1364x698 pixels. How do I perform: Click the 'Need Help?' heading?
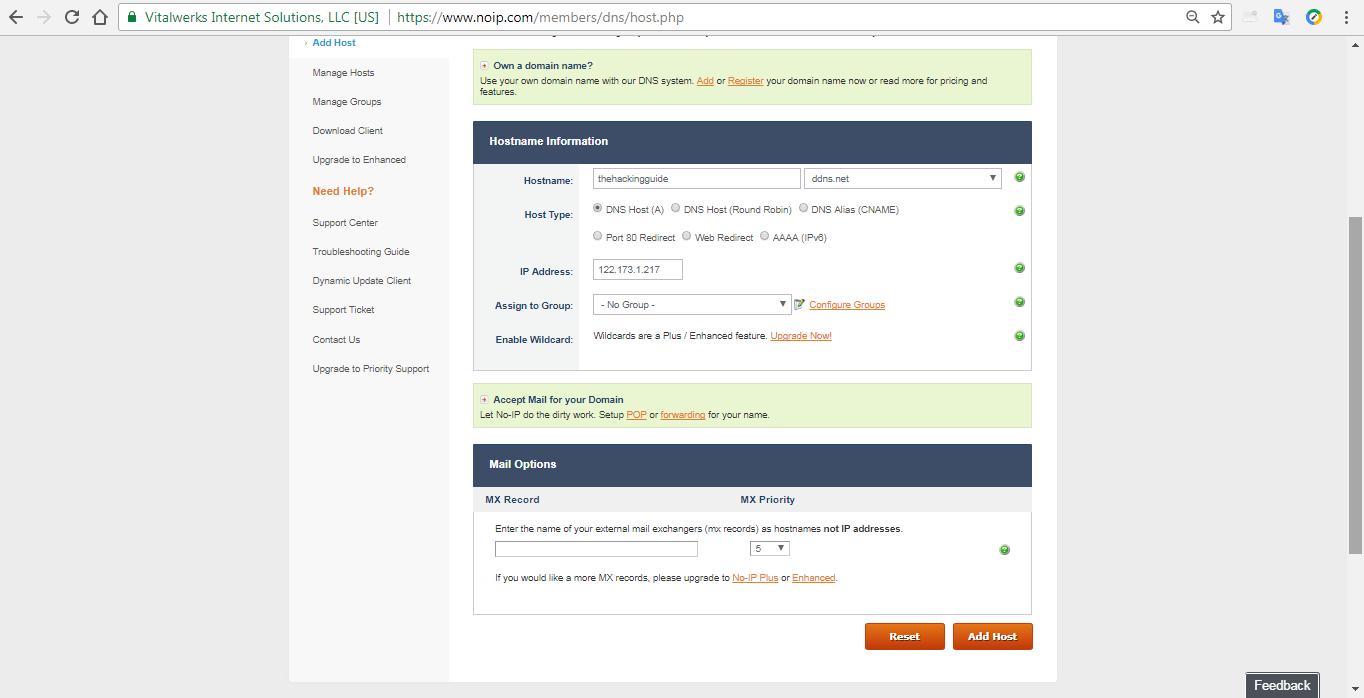(x=343, y=191)
